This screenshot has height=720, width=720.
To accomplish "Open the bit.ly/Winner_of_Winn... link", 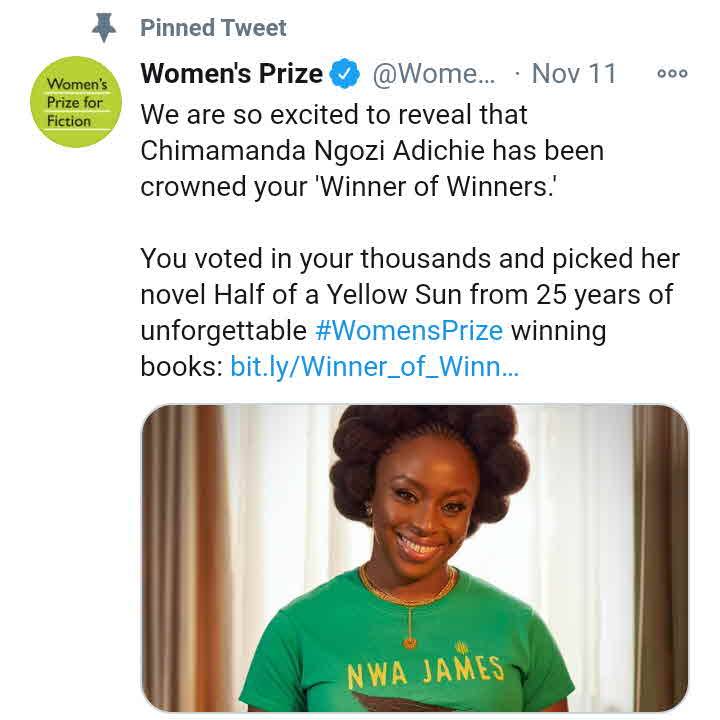I will tap(374, 367).
